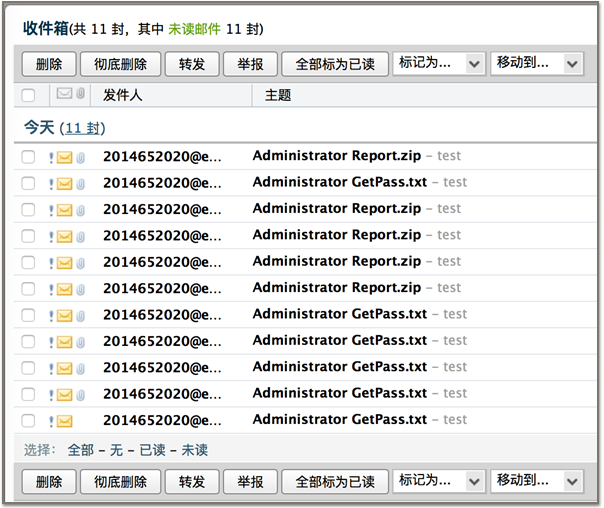The image size is (604, 508).
Task: Click the paperclip icon in the eighth email row
Action: tap(80, 342)
